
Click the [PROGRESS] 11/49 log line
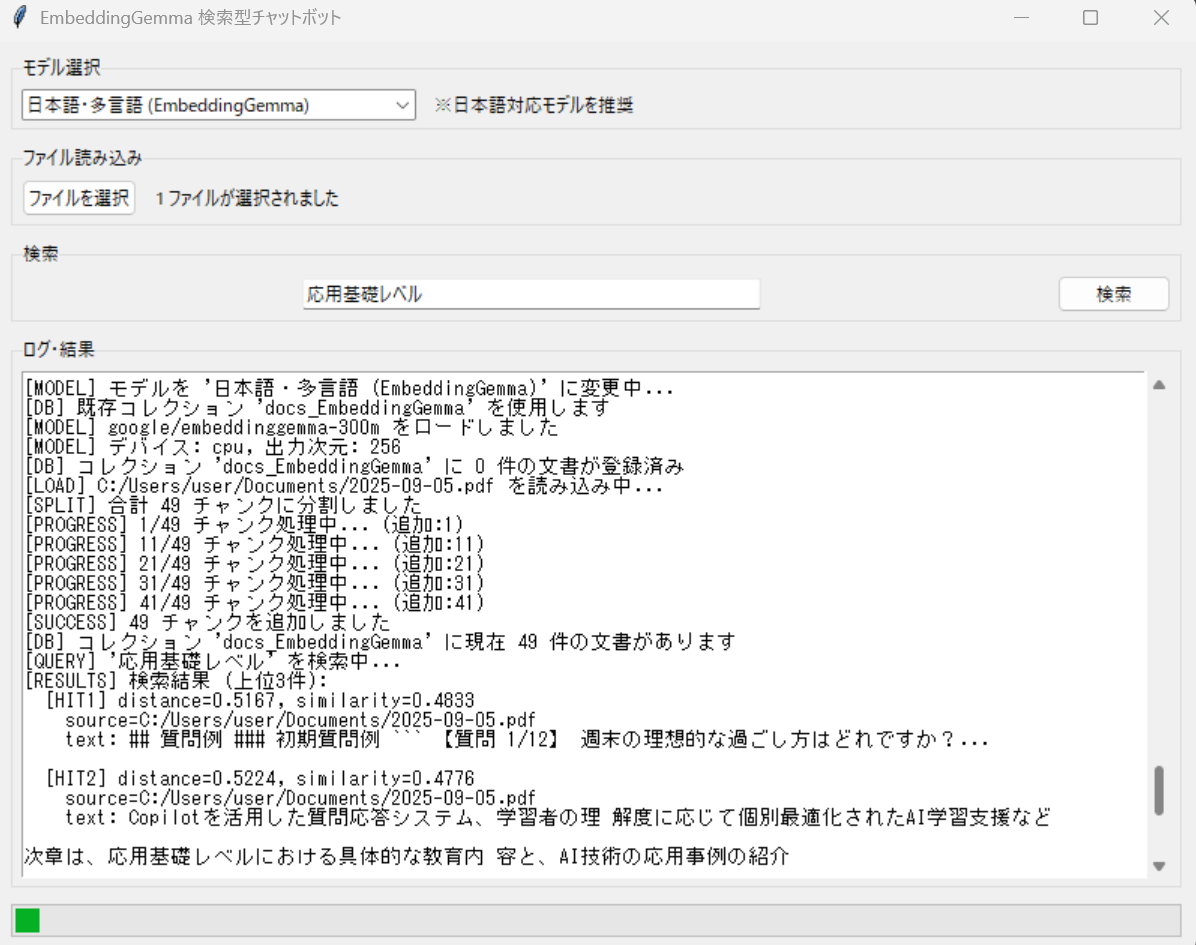(255, 544)
